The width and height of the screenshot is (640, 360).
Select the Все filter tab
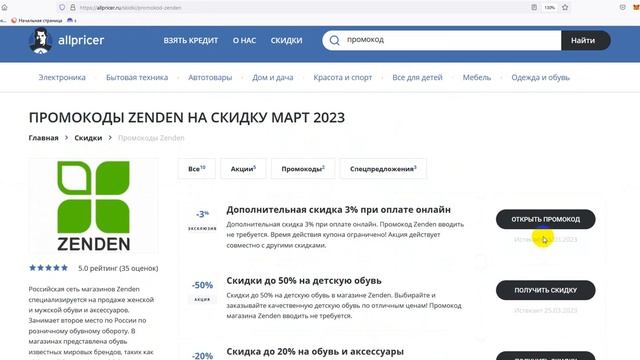click(197, 169)
